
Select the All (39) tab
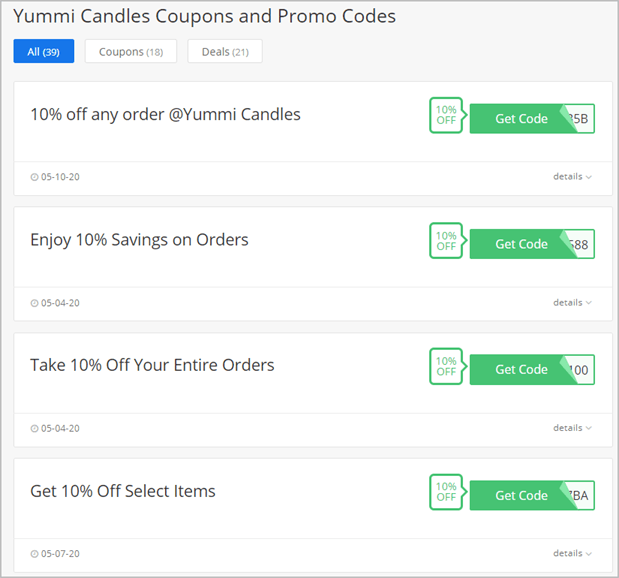pyautogui.click(x=44, y=51)
